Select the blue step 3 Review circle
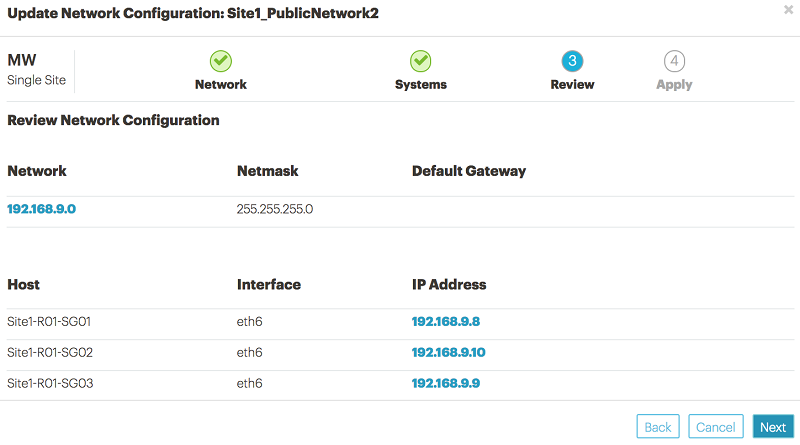This screenshot has height=445, width=800. pos(573,61)
